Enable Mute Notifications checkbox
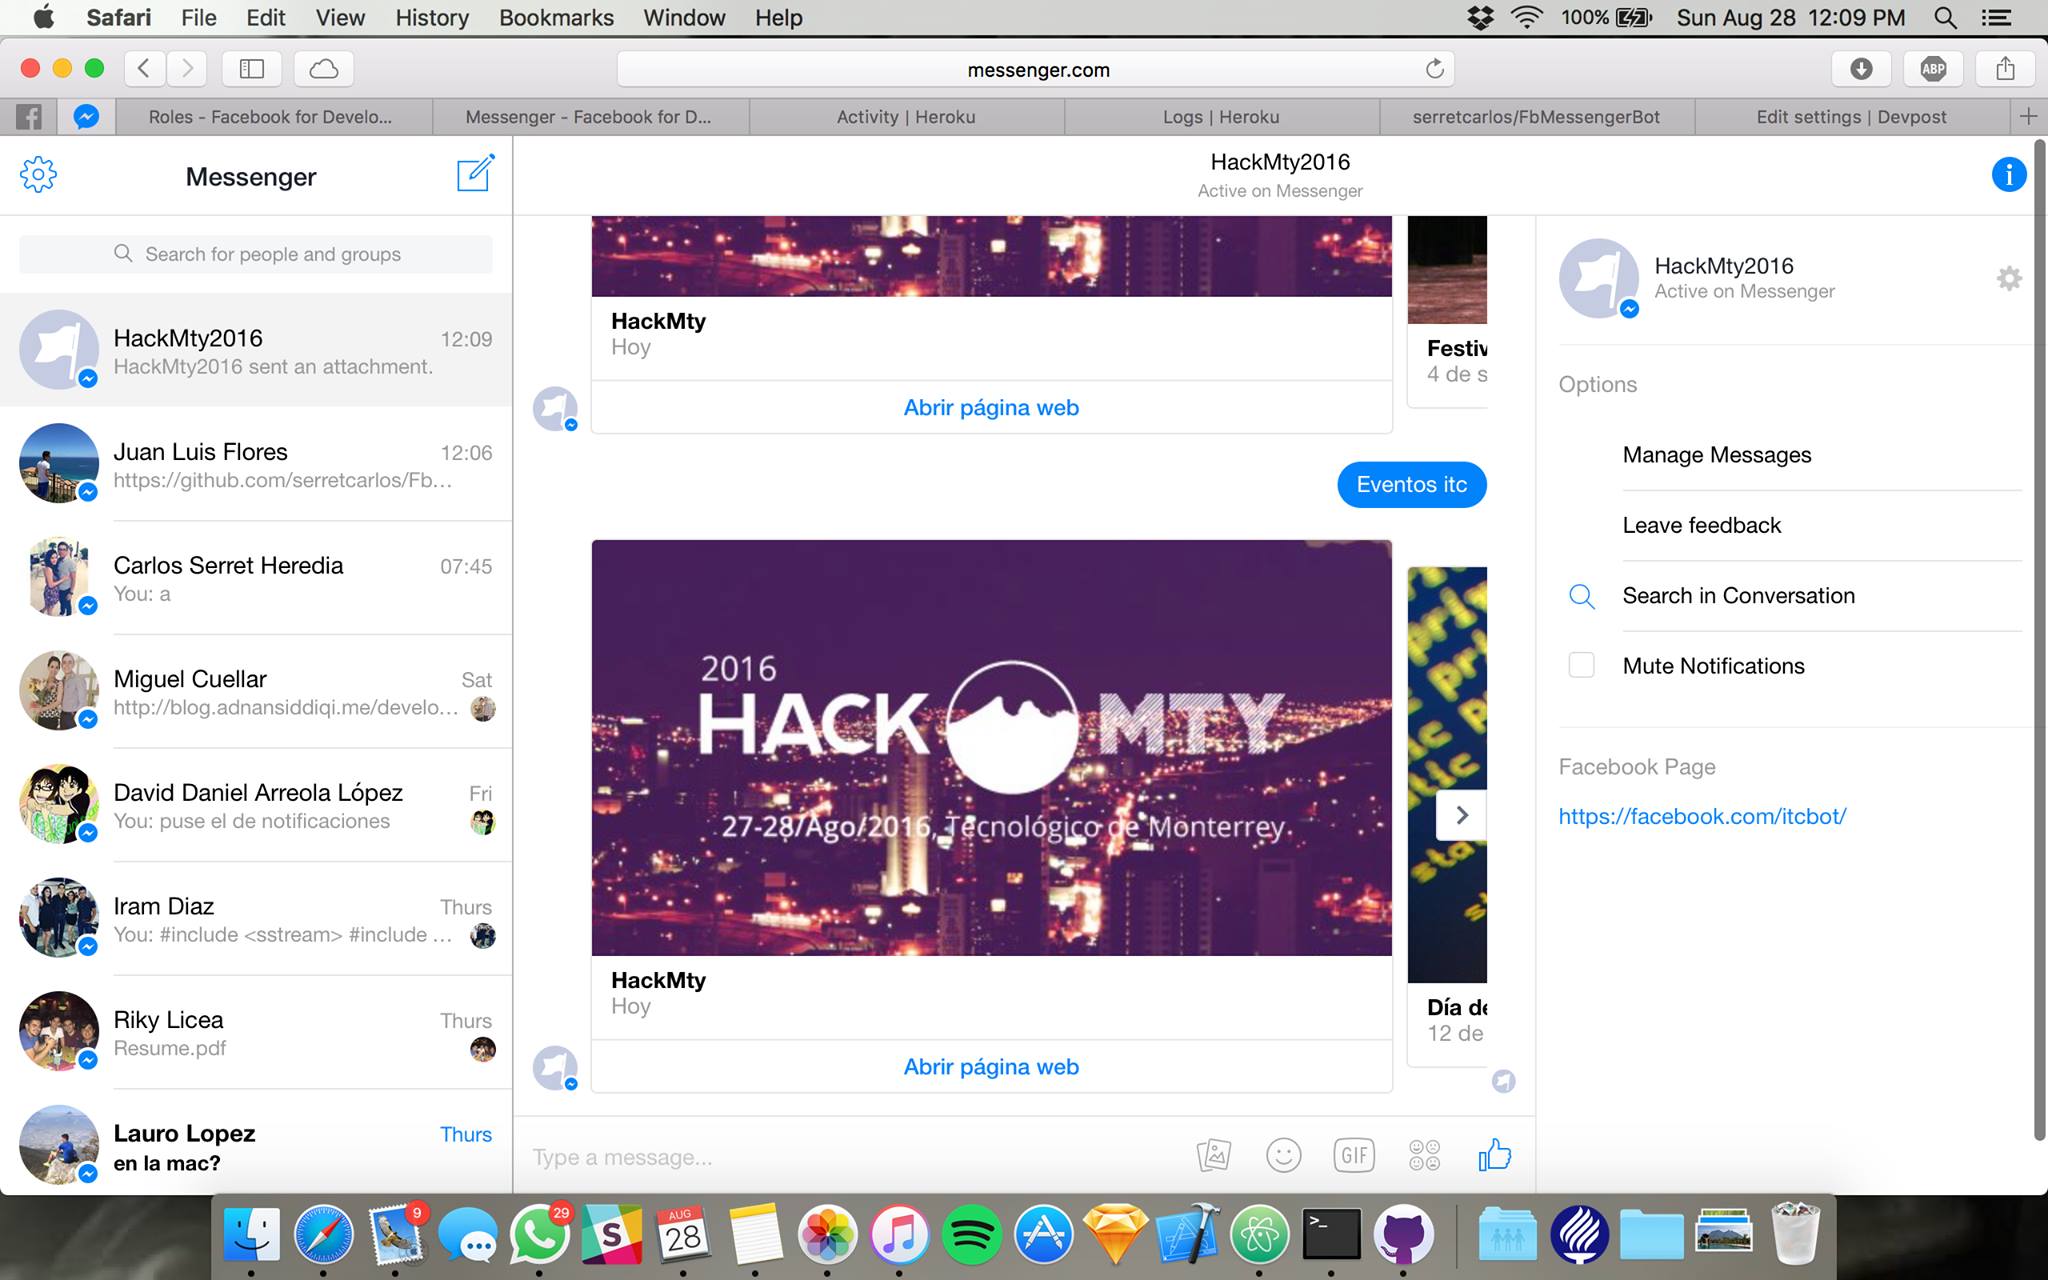 [1581, 665]
